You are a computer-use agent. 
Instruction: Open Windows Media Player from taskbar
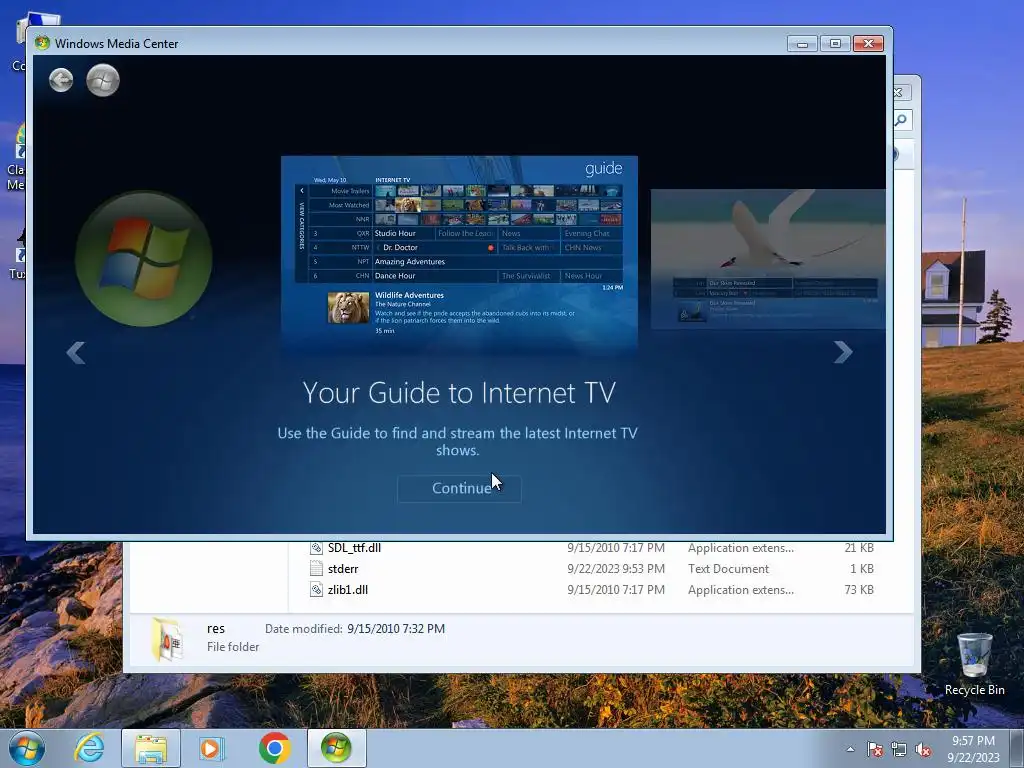pos(212,748)
